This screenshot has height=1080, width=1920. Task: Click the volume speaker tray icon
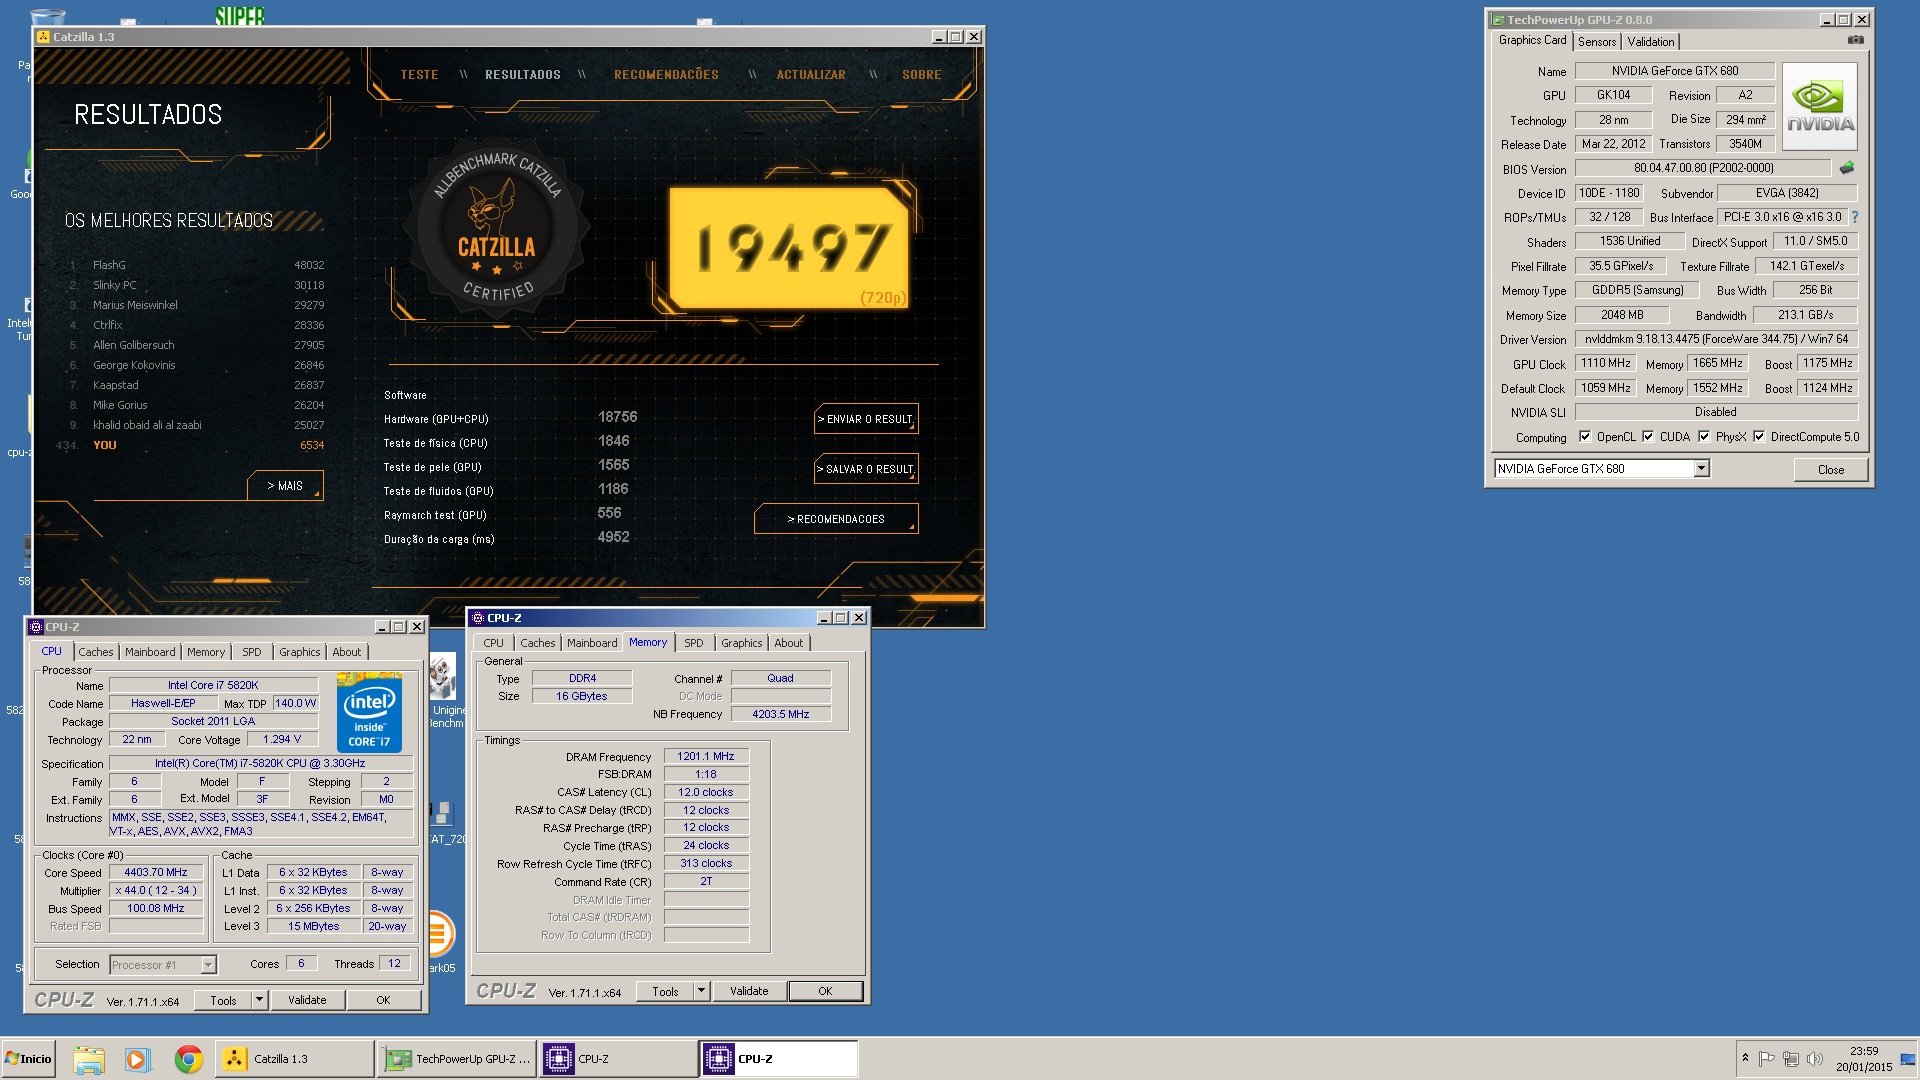click(1814, 1058)
